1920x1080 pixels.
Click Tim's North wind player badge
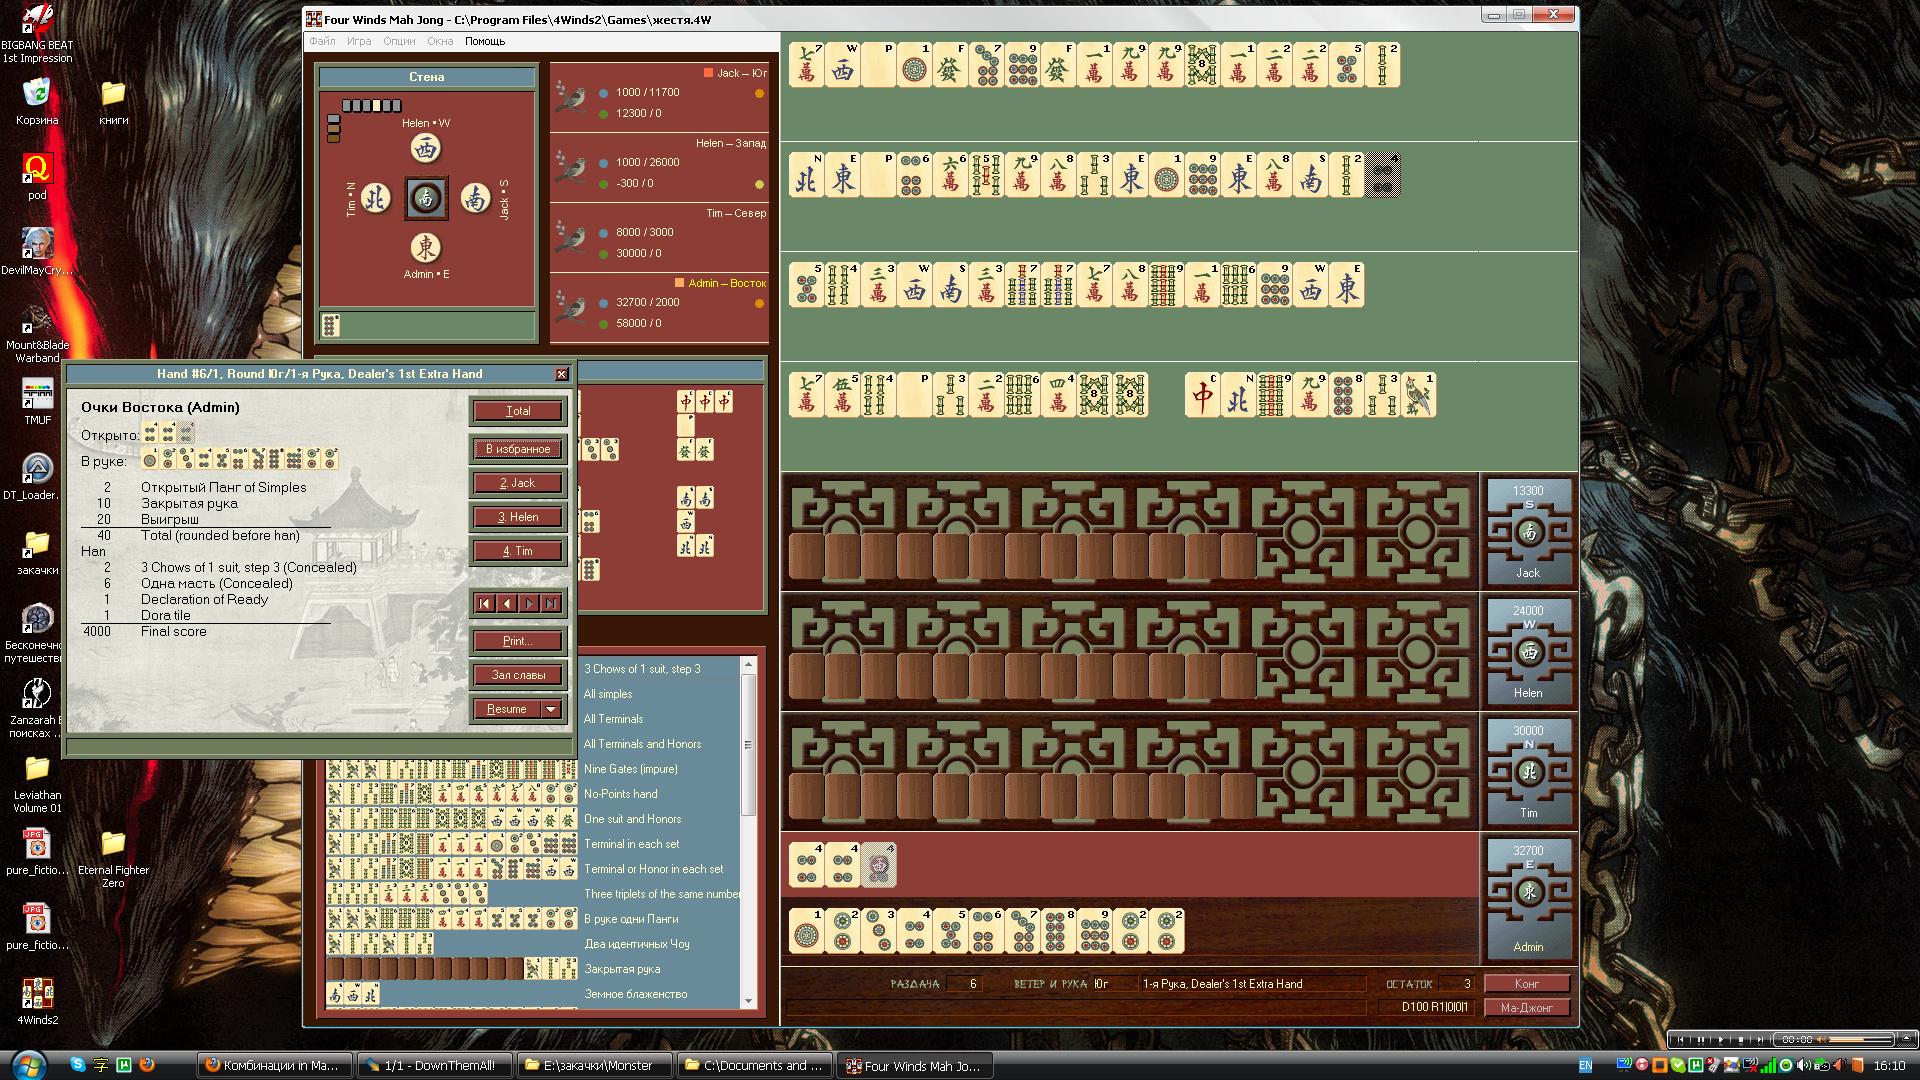[1528, 771]
